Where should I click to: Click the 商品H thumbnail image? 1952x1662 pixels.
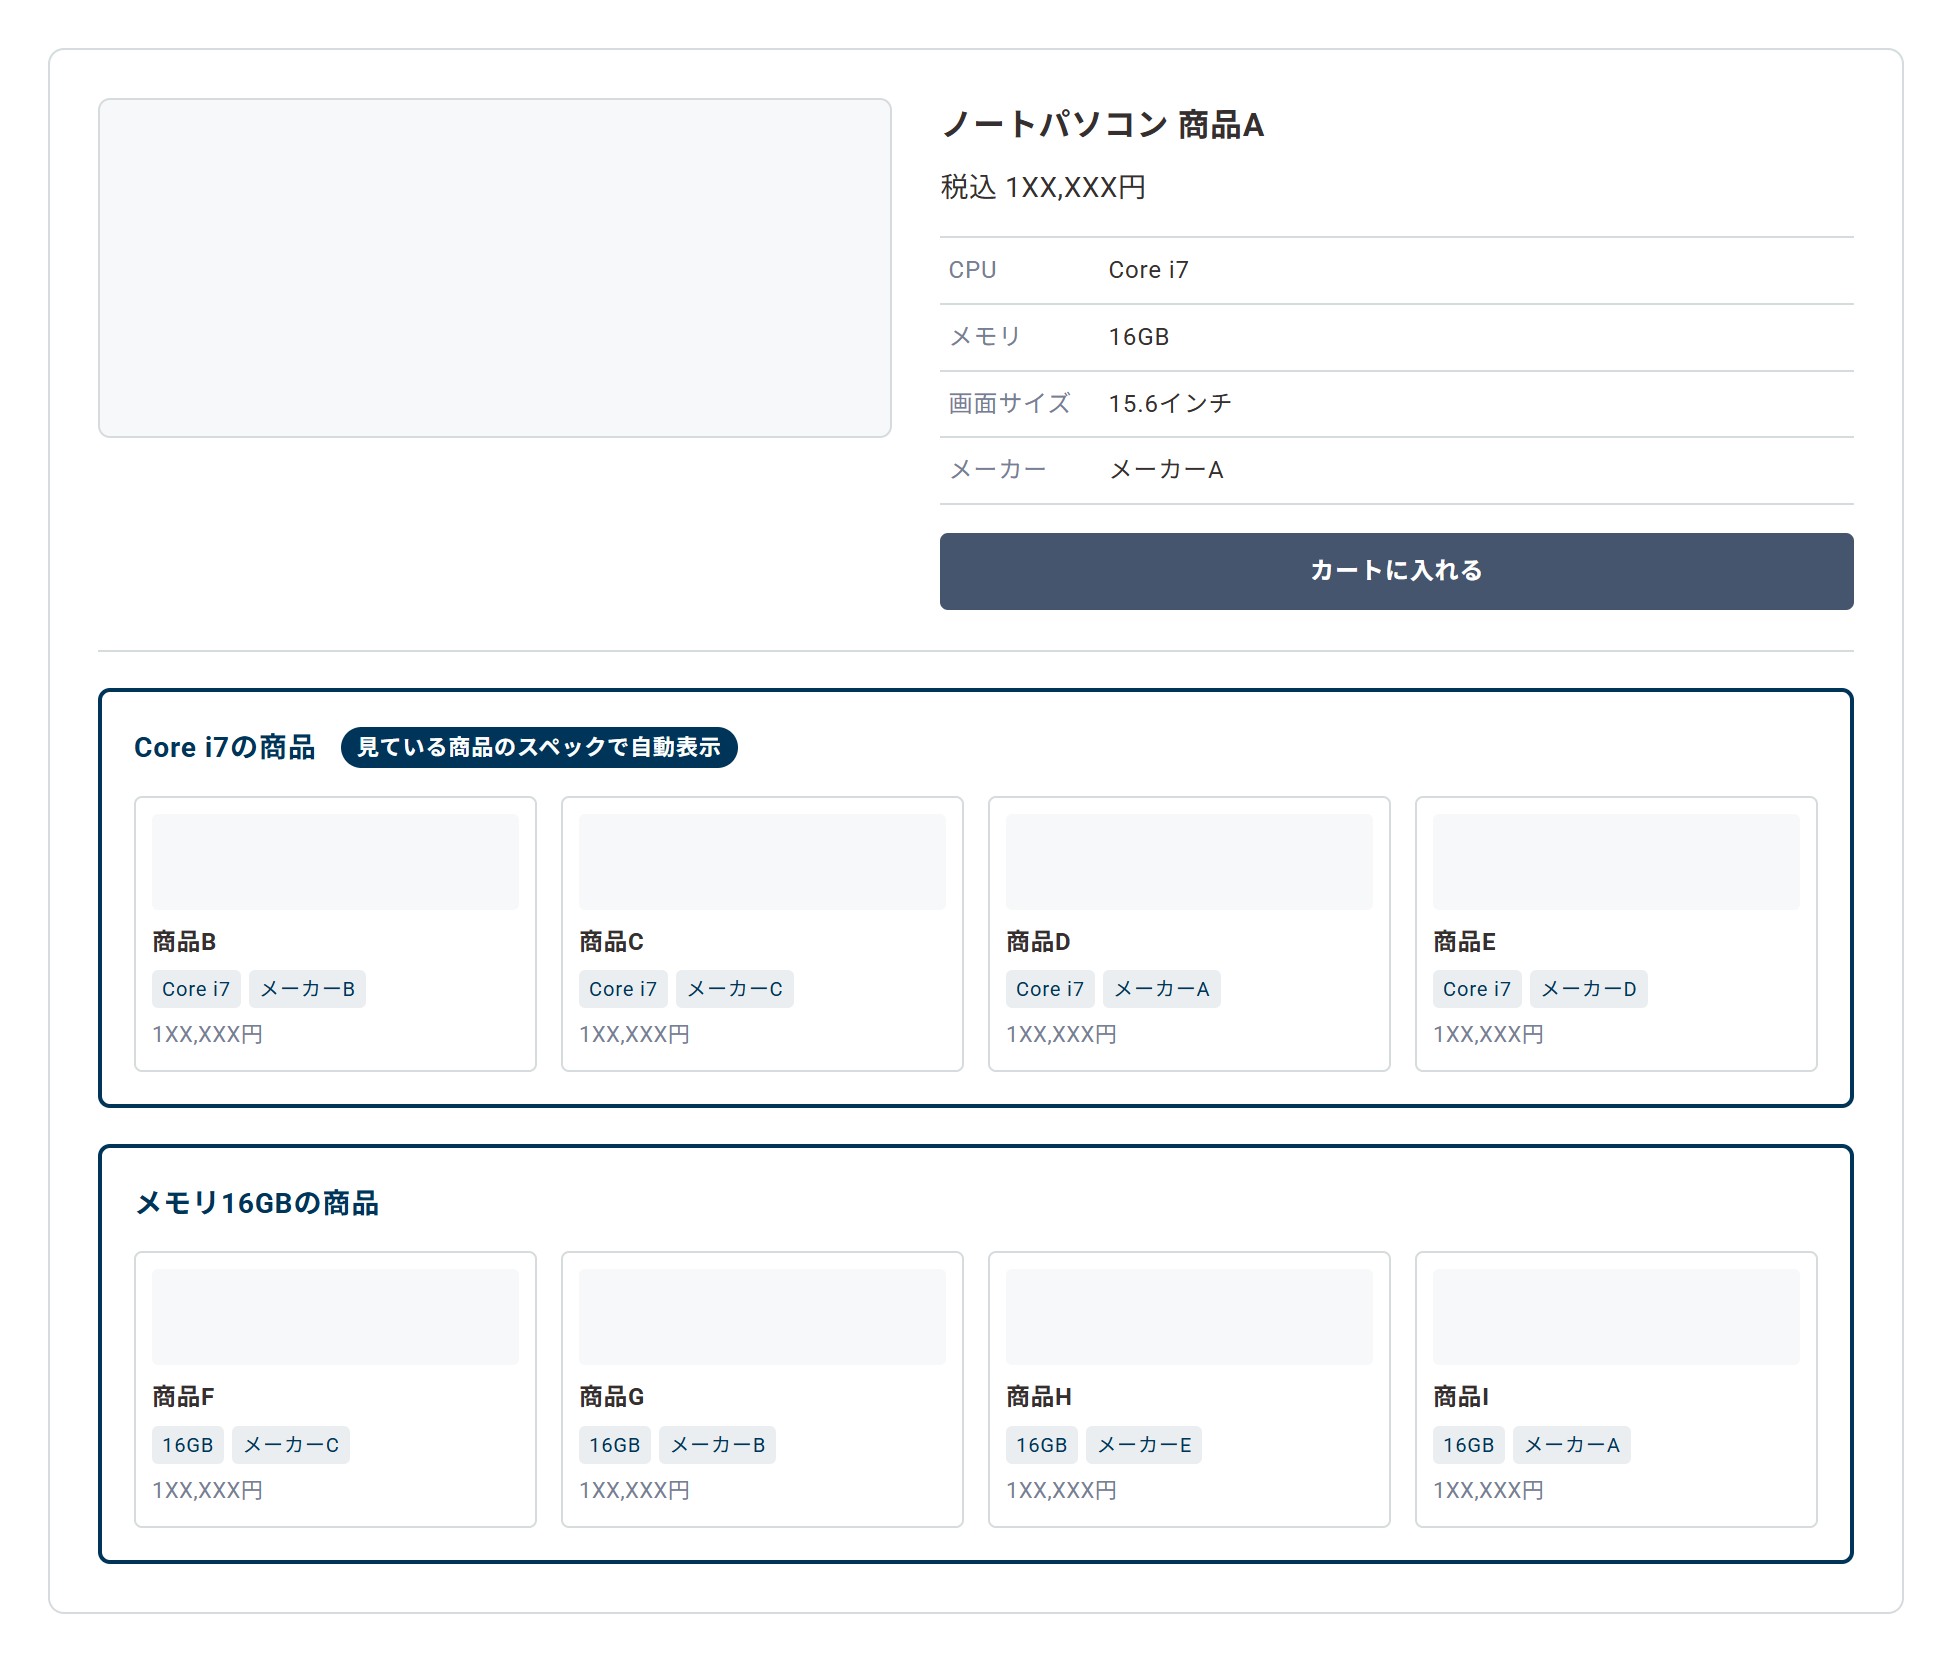1189,1317
